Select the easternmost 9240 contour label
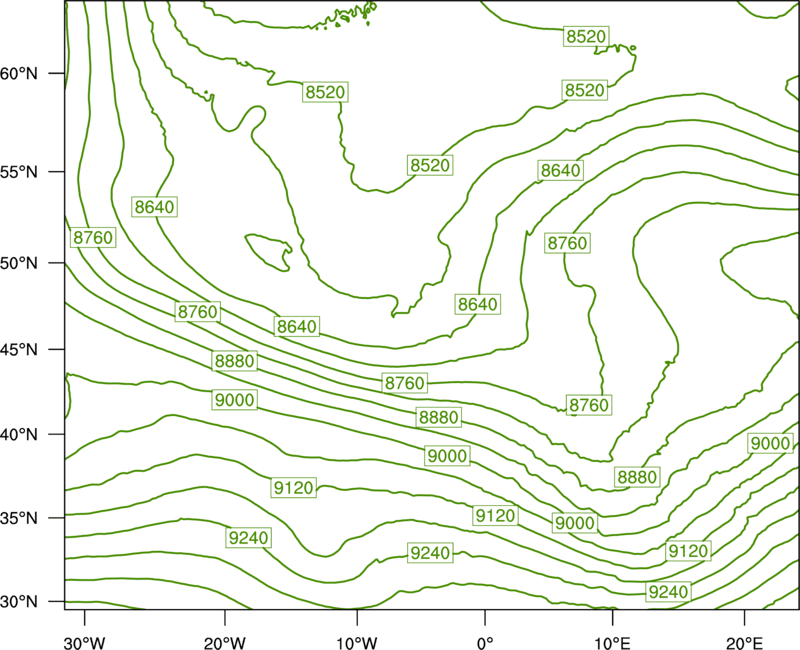This screenshot has width=800, height=650. coord(668,592)
